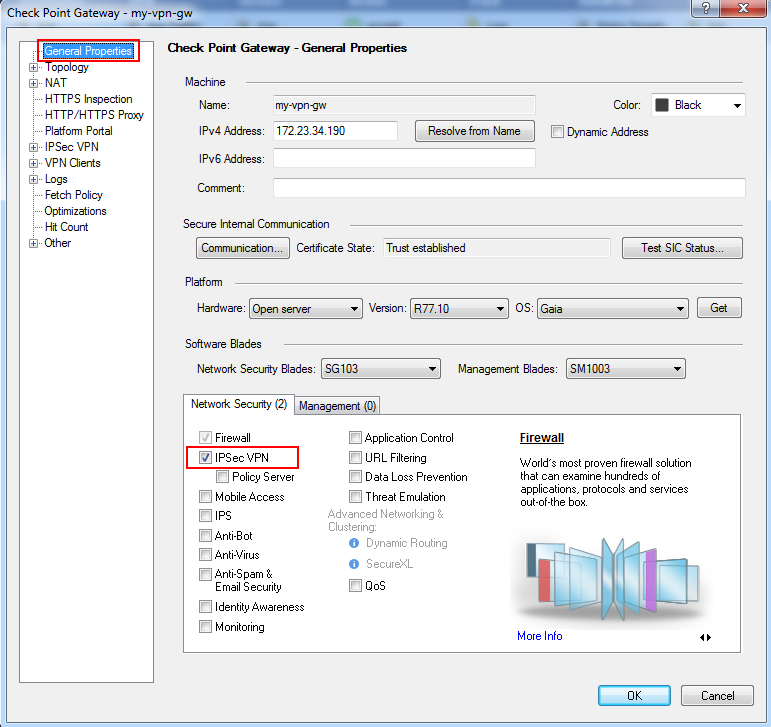The width and height of the screenshot is (771, 727).
Task: Click the grayed Firewall checkbox
Action: pyautogui.click(x=205, y=437)
